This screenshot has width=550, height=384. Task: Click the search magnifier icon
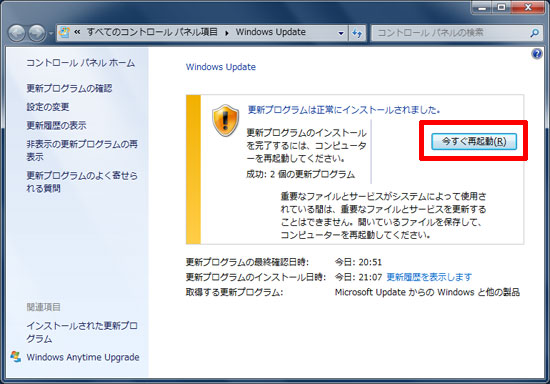(x=534, y=33)
